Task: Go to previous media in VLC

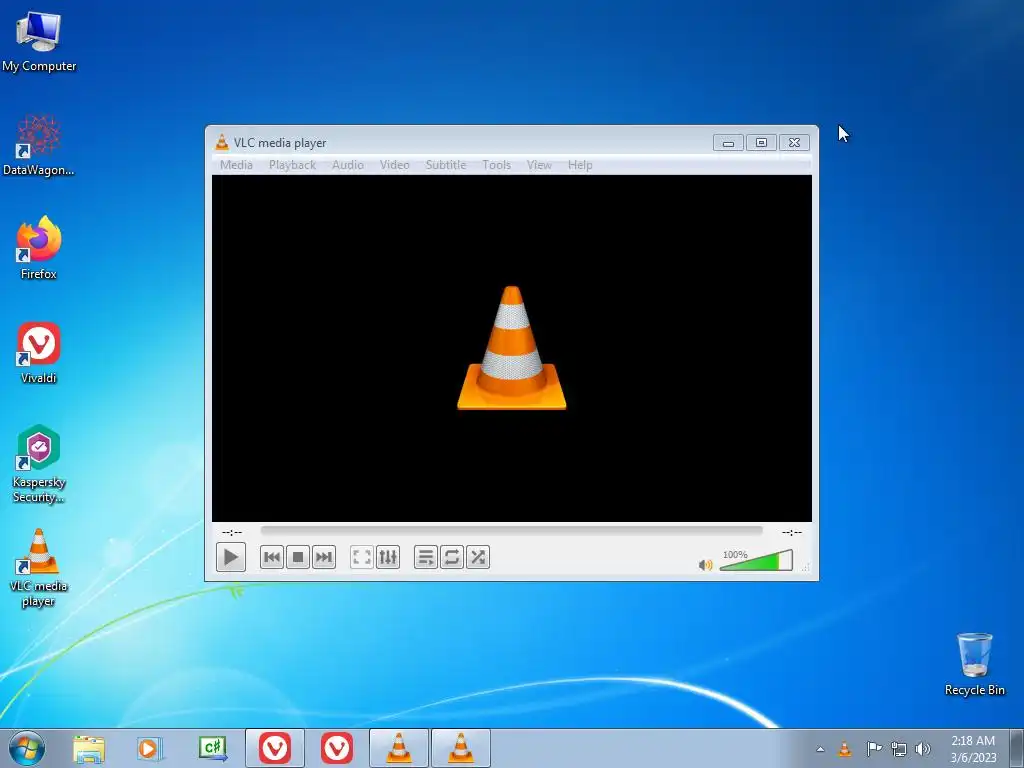Action: pyautogui.click(x=272, y=557)
